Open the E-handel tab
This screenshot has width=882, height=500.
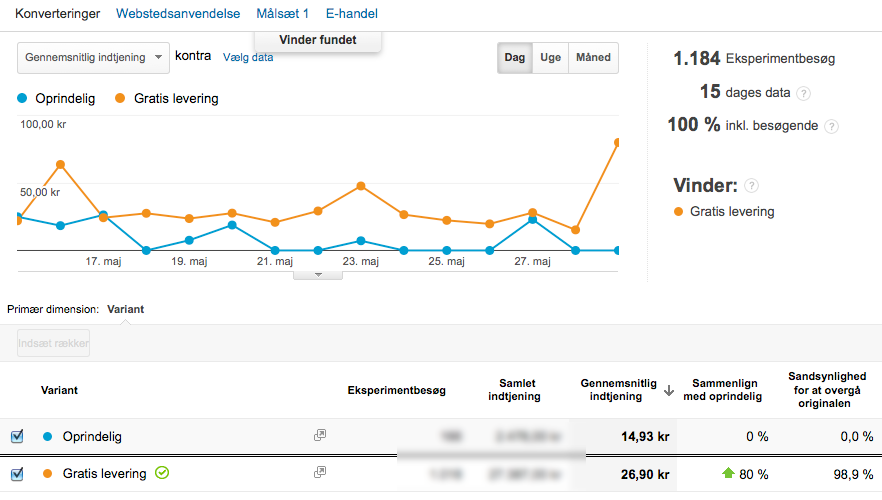352,13
